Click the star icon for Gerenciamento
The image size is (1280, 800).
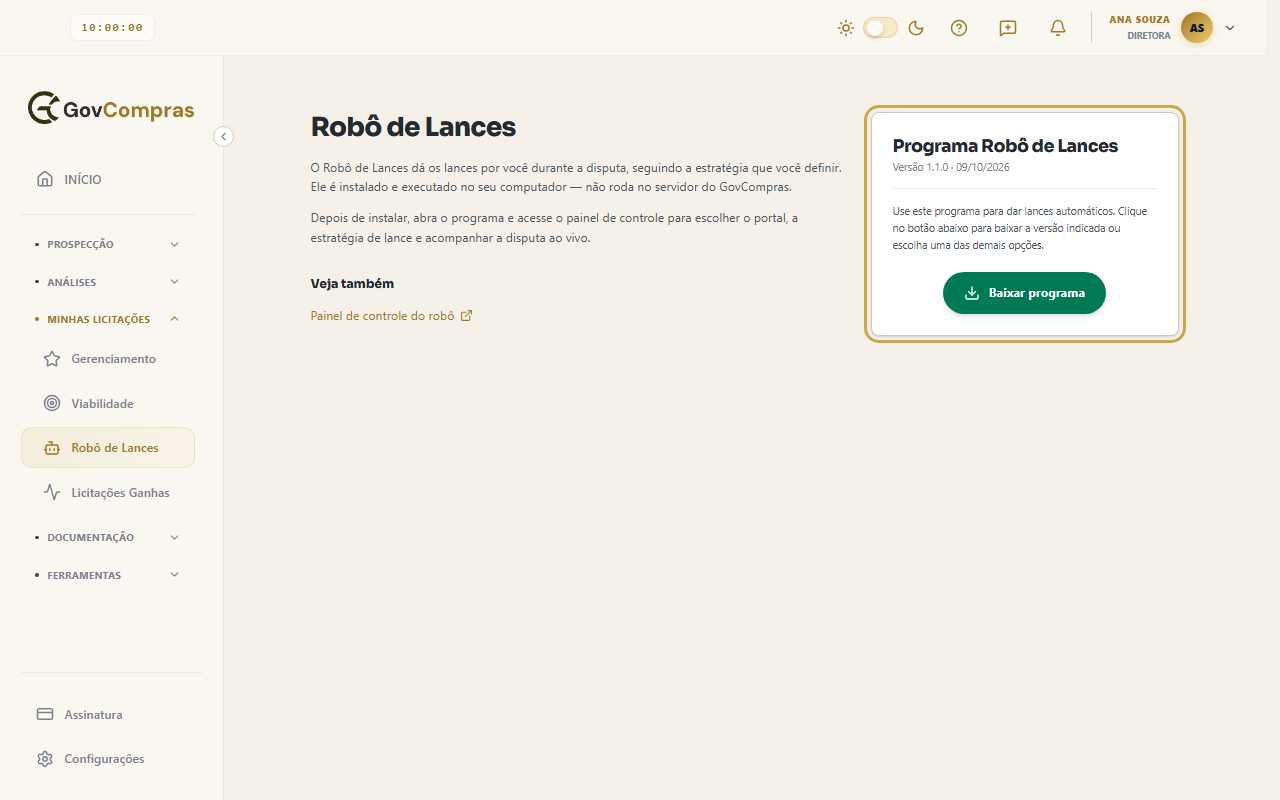(x=52, y=359)
